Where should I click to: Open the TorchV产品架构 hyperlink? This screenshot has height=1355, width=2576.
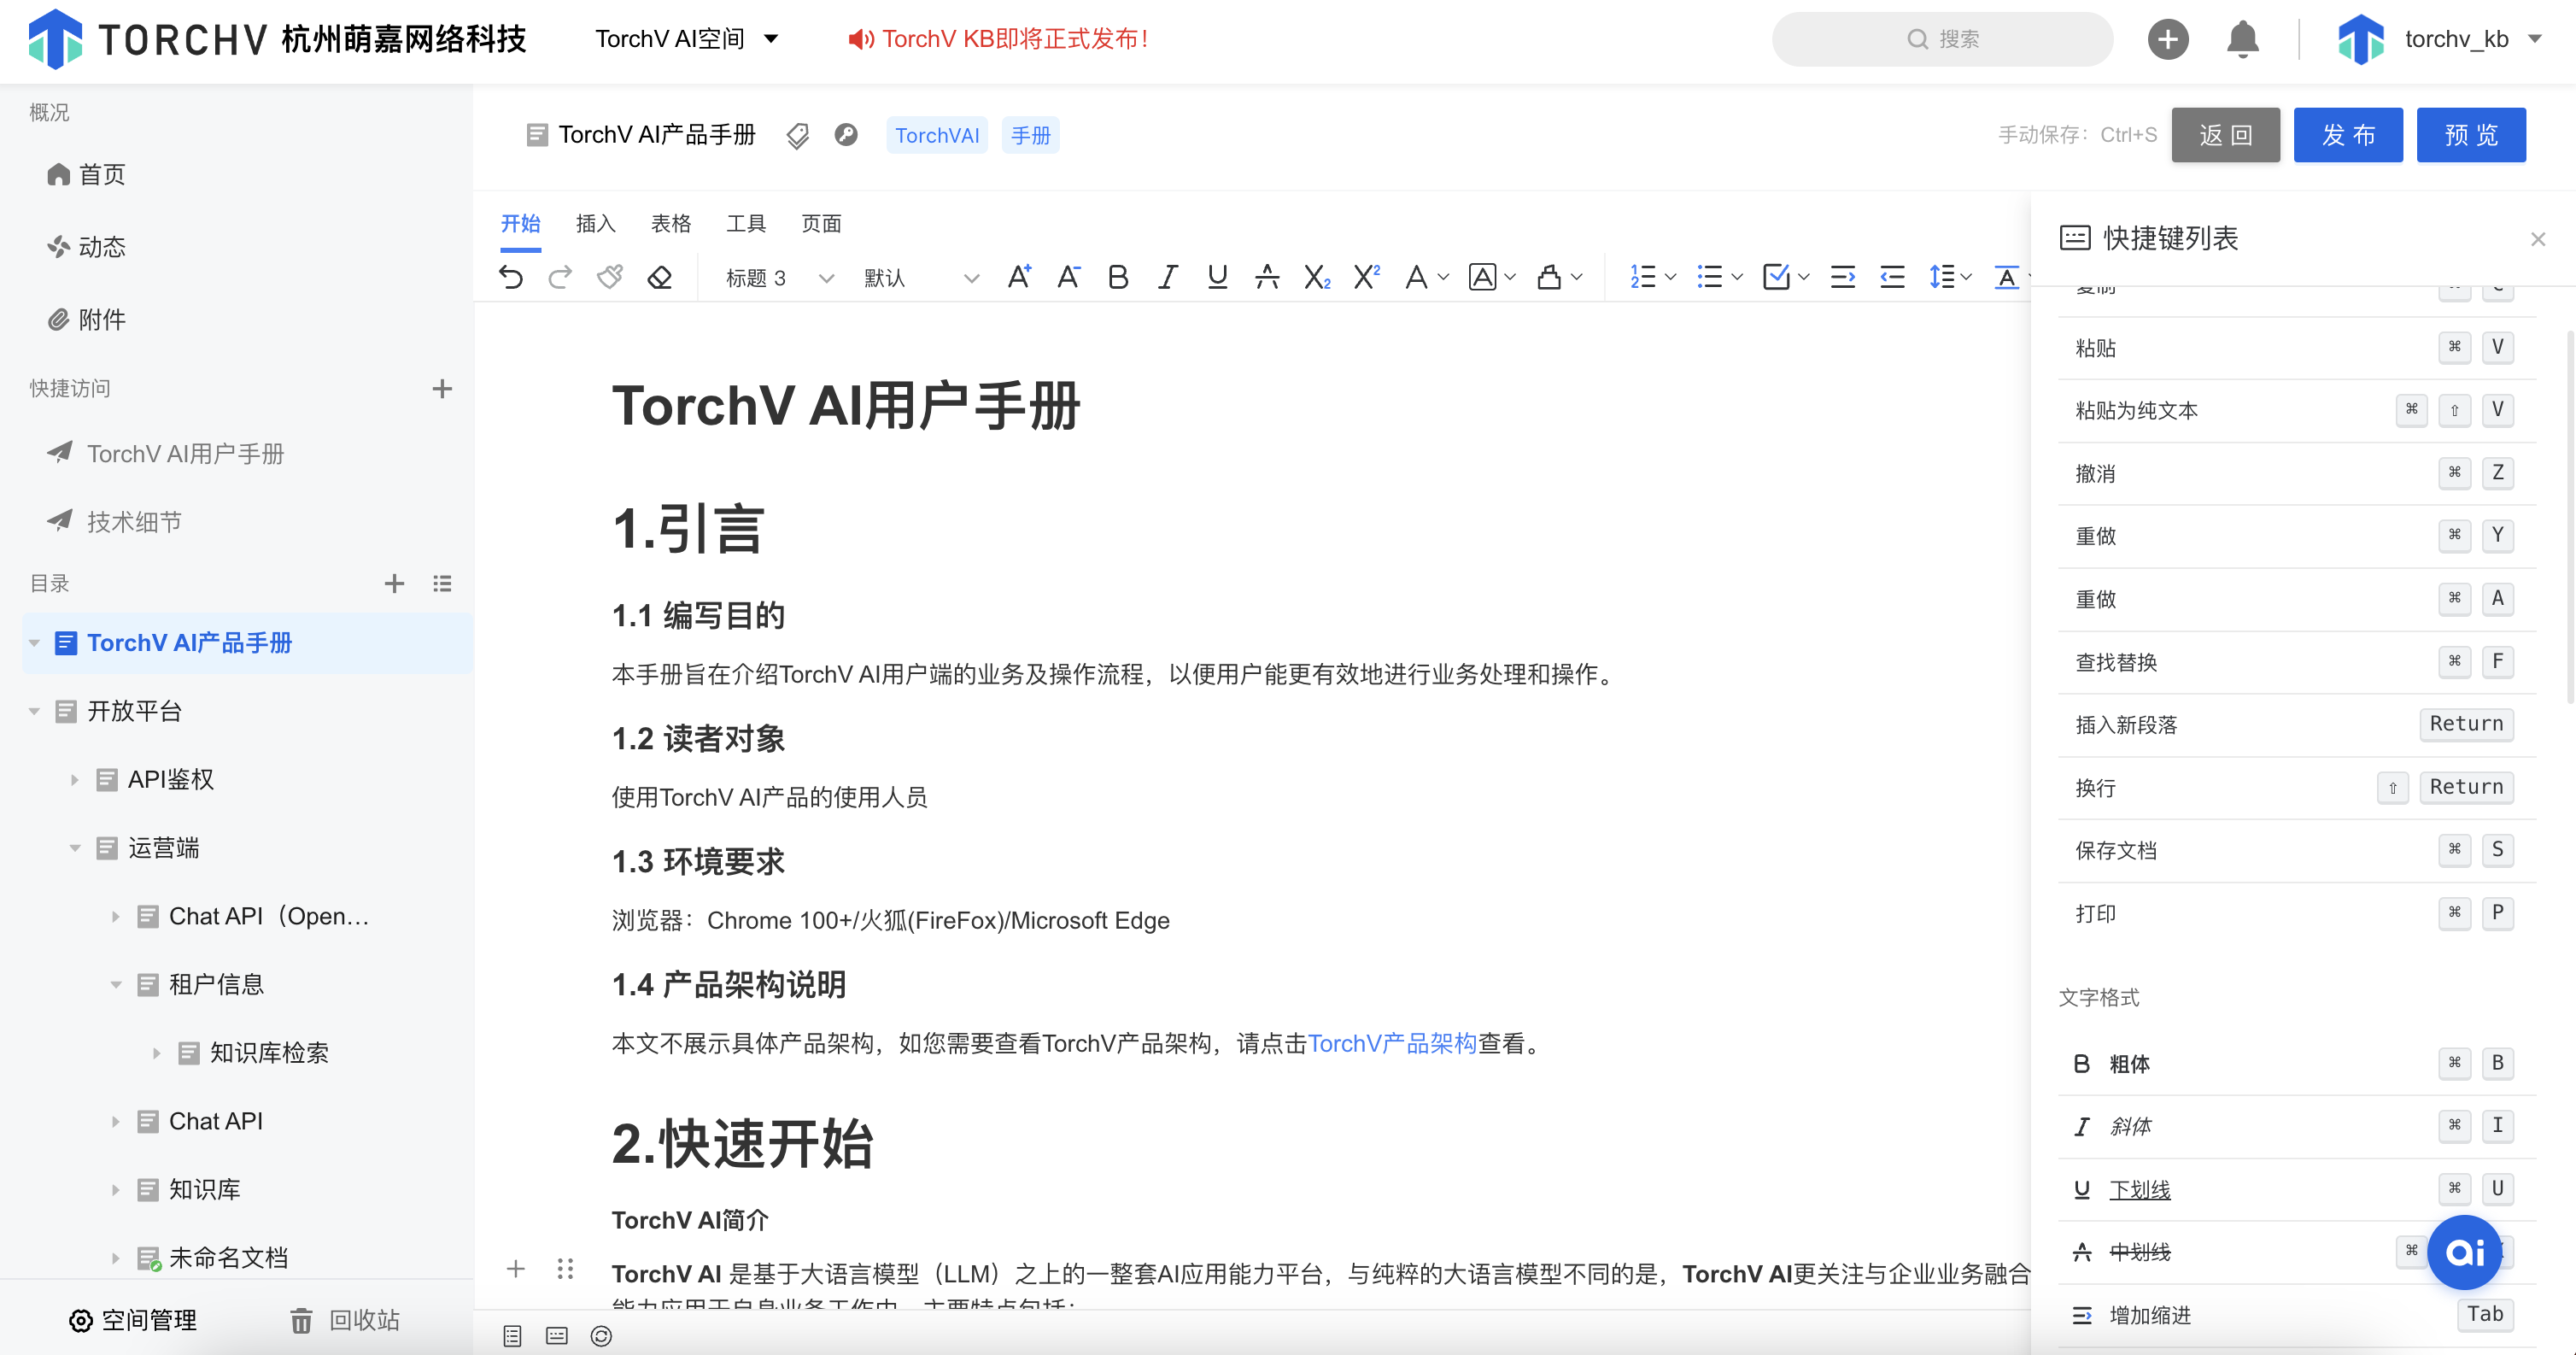click(1392, 1043)
